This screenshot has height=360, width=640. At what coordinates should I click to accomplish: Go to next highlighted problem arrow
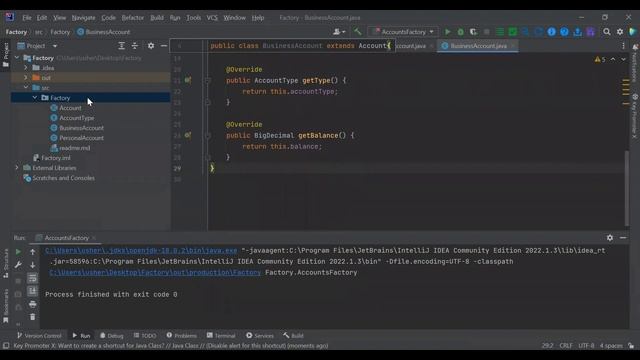[623, 60]
